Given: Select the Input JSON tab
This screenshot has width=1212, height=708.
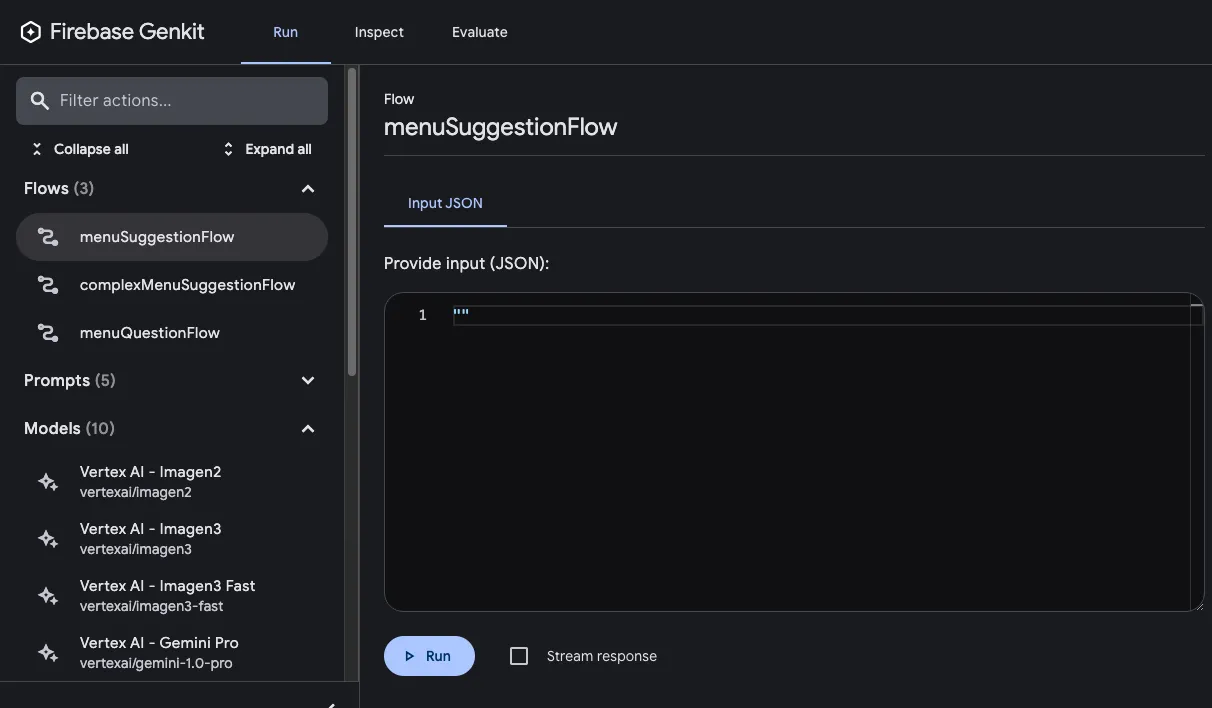Looking at the screenshot, I should [445, 203].
